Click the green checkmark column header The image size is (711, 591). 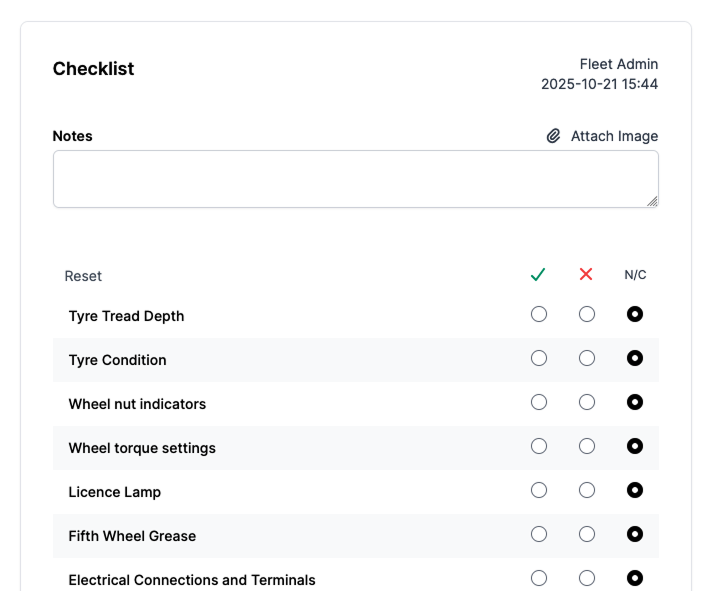[538, 275]
